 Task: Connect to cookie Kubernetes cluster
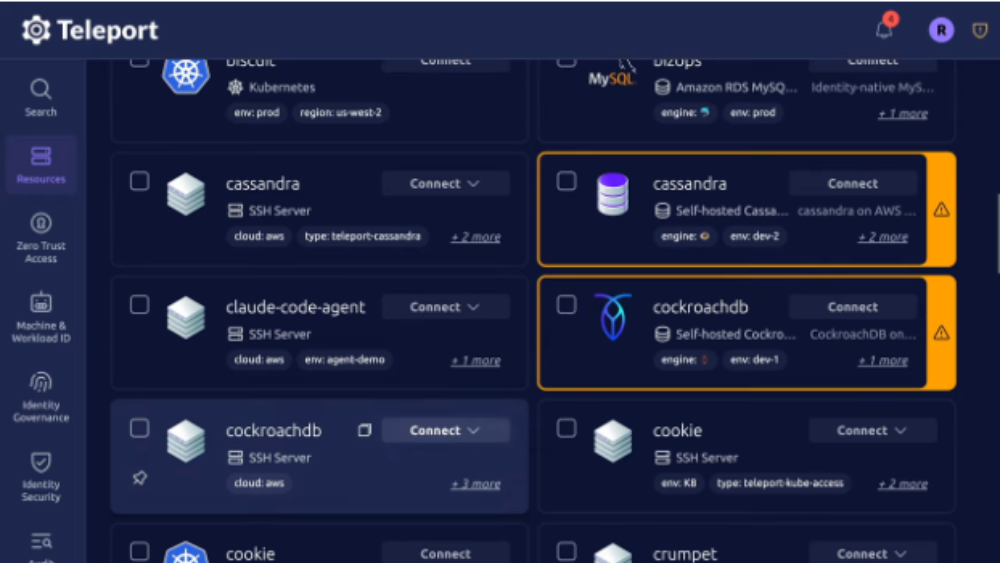446,553
